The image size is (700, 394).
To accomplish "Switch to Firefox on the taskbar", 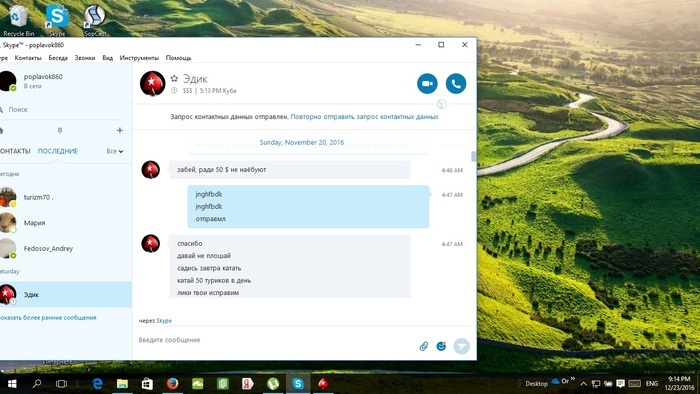I will click(172, 384).
